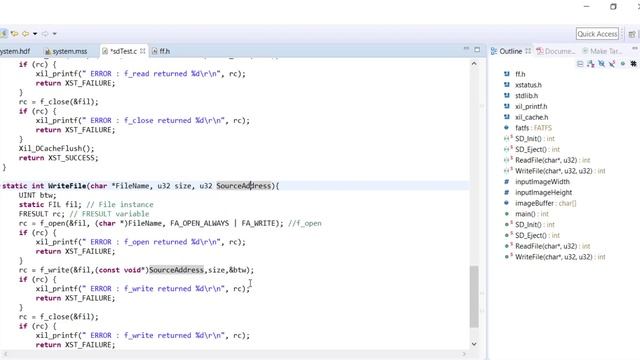Click the '// File instance' comment
640x360 pixels.
120,205
